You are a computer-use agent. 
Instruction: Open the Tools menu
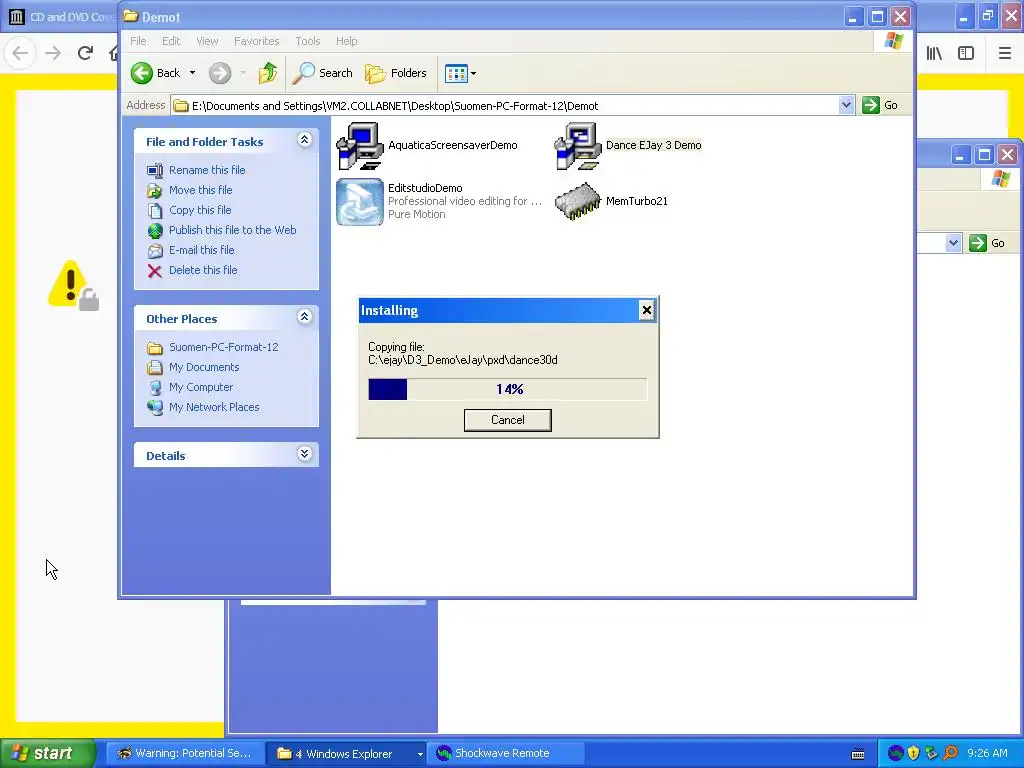pos(308,41)
